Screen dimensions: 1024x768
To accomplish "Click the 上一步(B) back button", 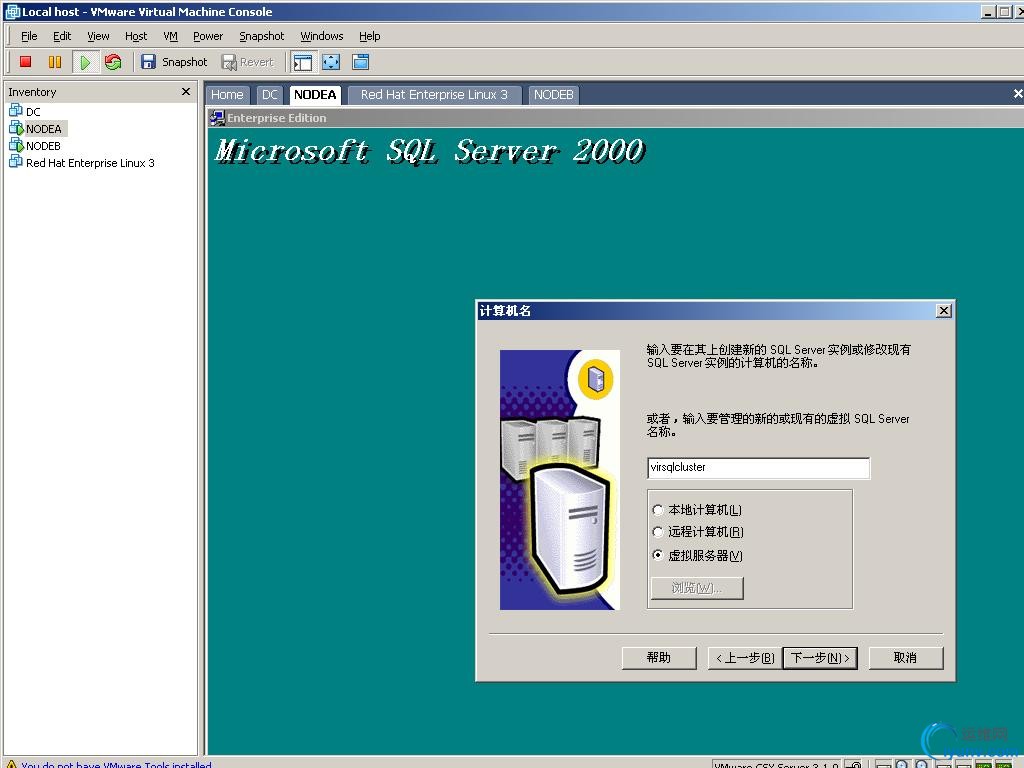I will [744, 658].
